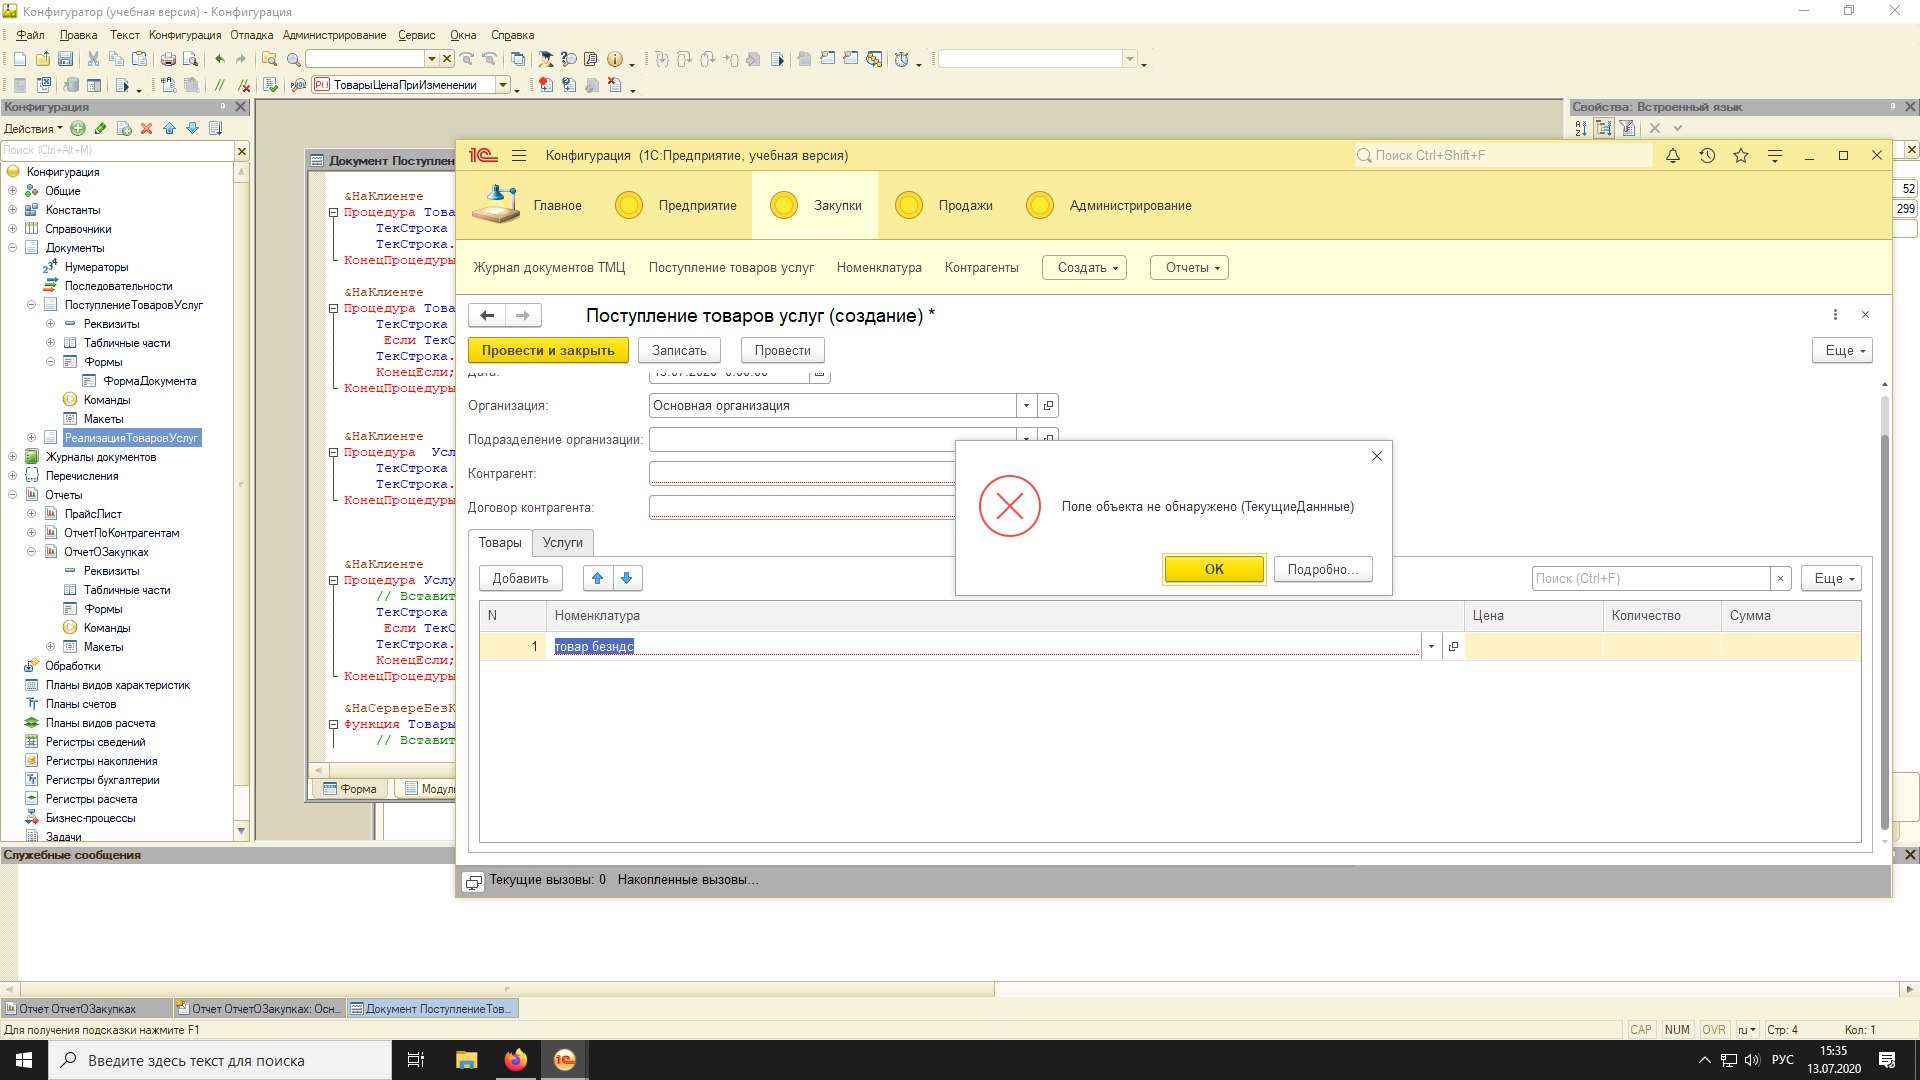Open the Администрирование menu in menu bar
The width and height of the screenshot is (1920, 1080).
[334, 35]
